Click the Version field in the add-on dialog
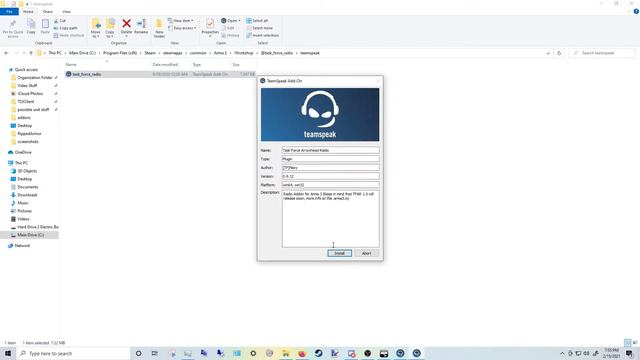Screen dimensions: 640x360 click(x=330, y=176)
